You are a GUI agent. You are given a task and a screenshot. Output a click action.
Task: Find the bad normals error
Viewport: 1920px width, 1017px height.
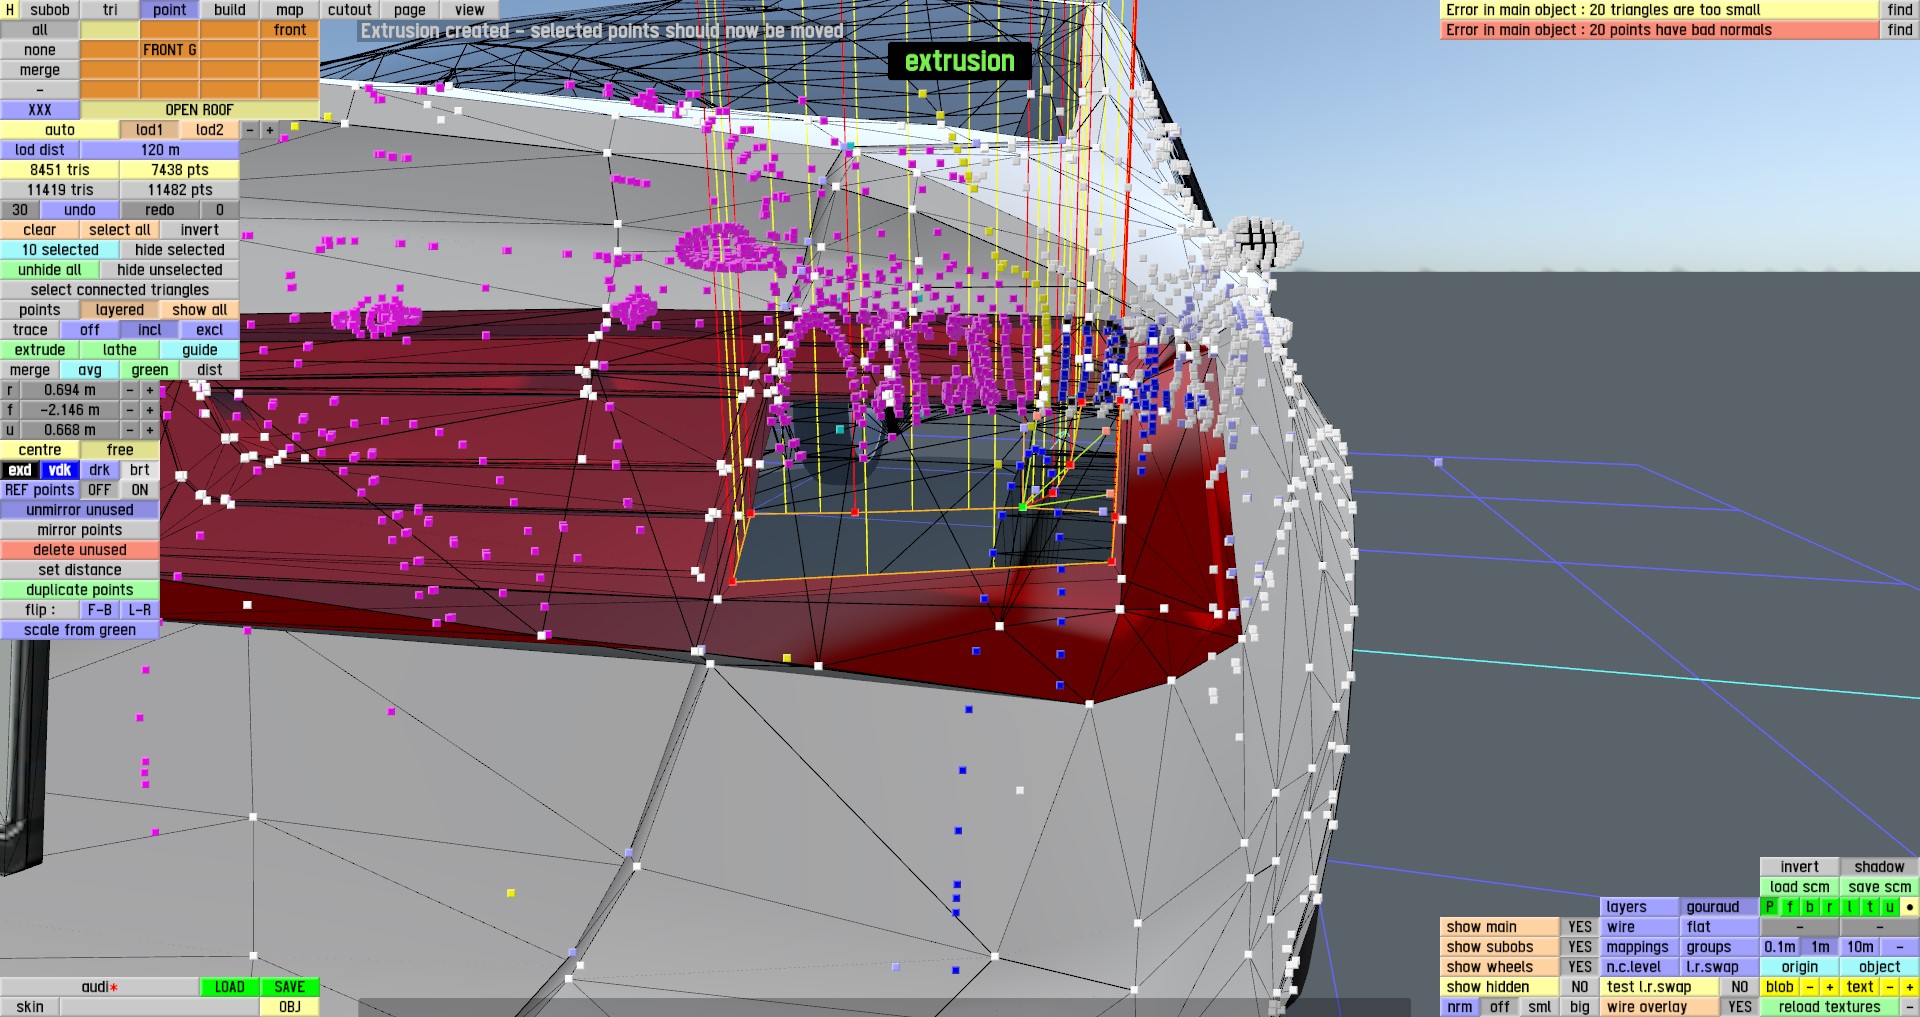coord(1900,30)
